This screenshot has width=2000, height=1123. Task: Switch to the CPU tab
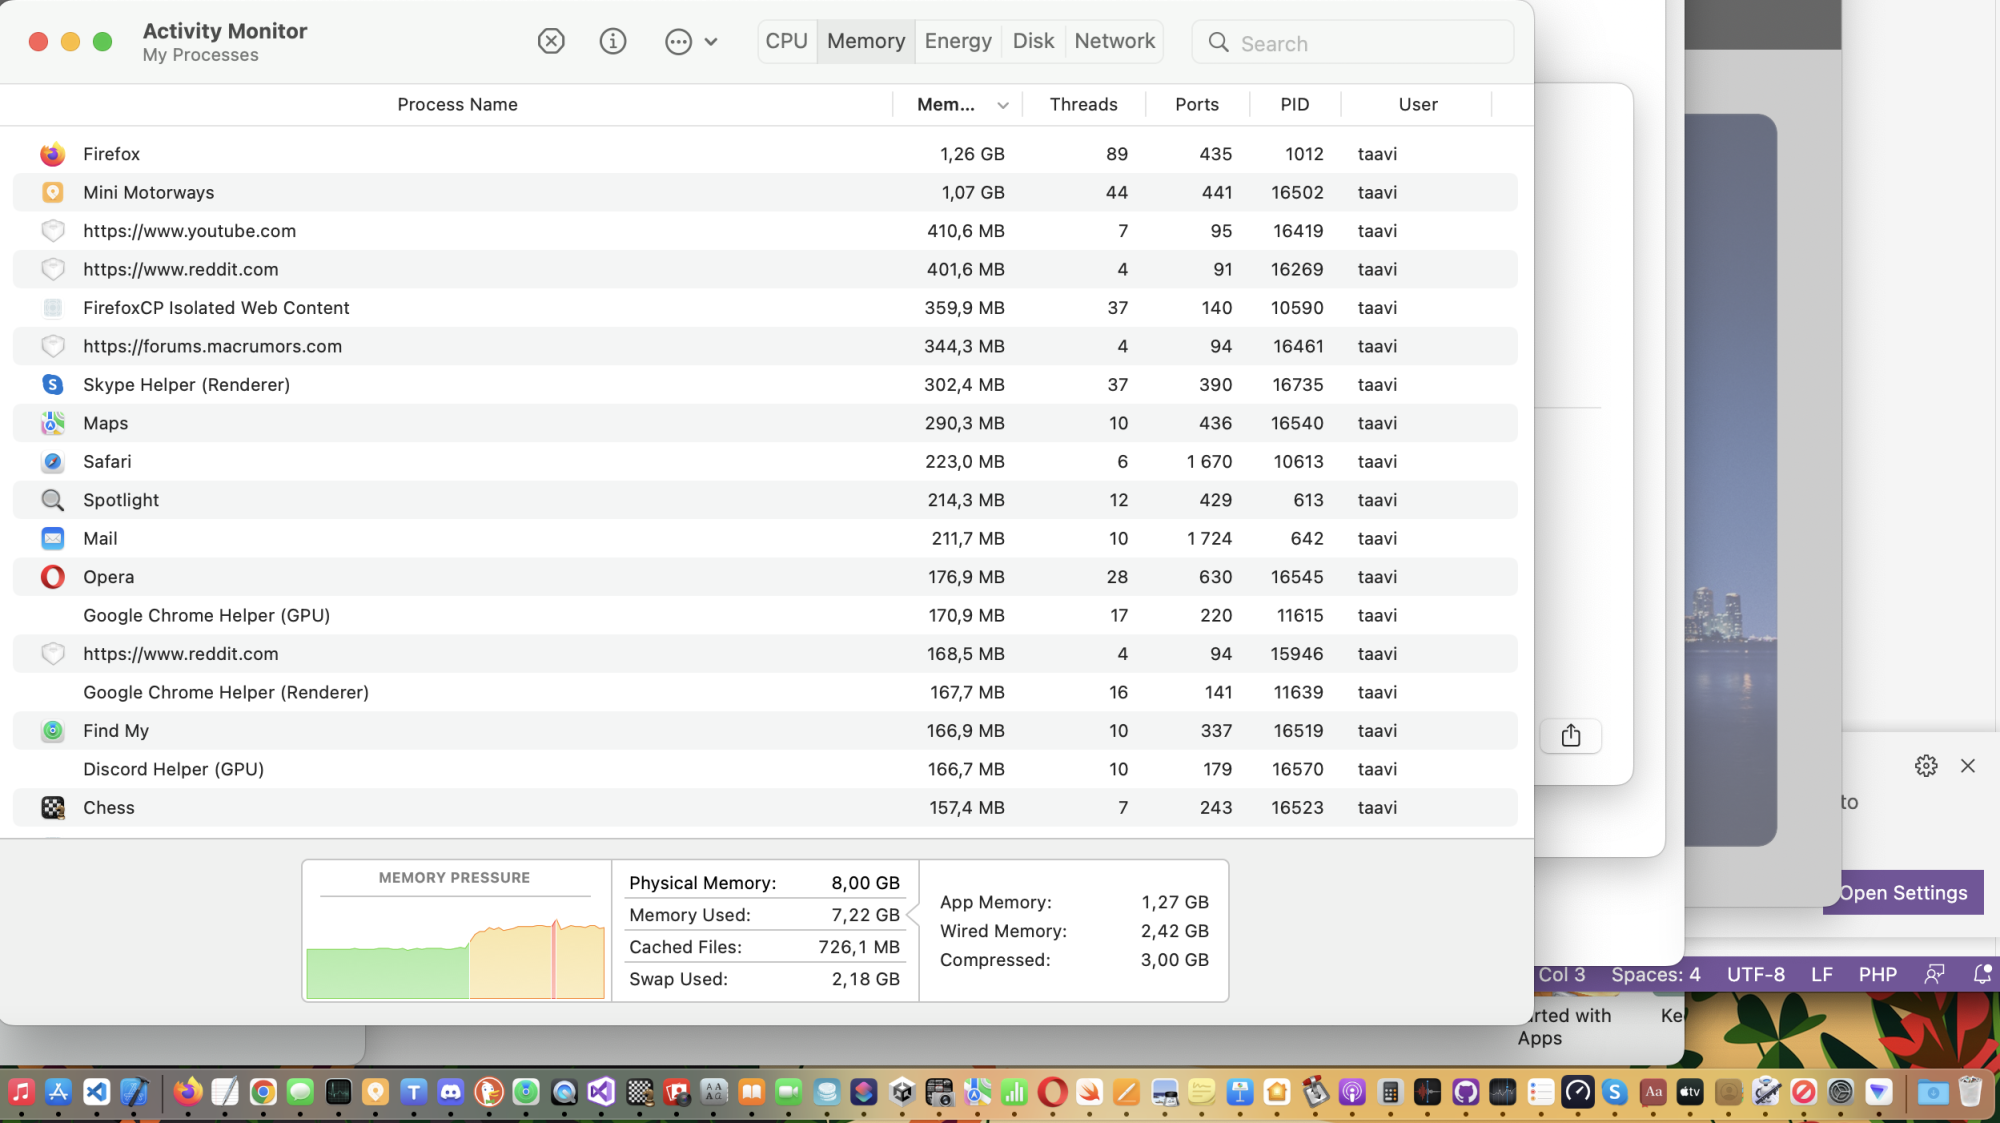786,41
